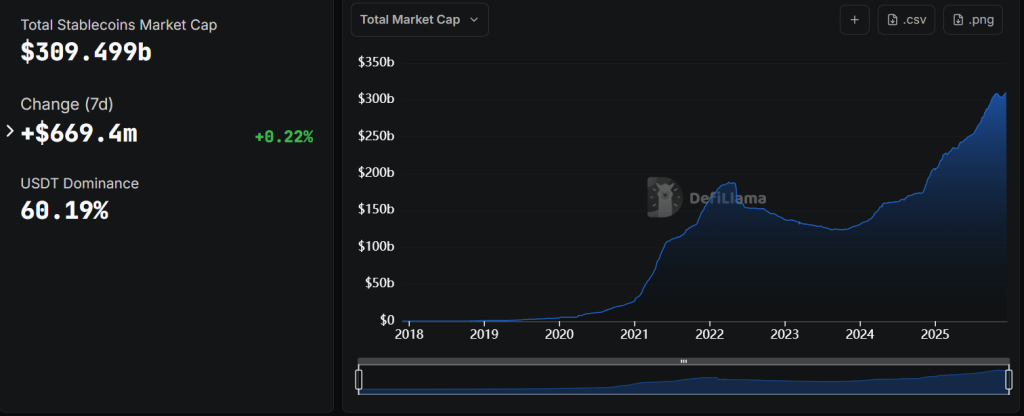Download chart data as .csv

[906, 20]
